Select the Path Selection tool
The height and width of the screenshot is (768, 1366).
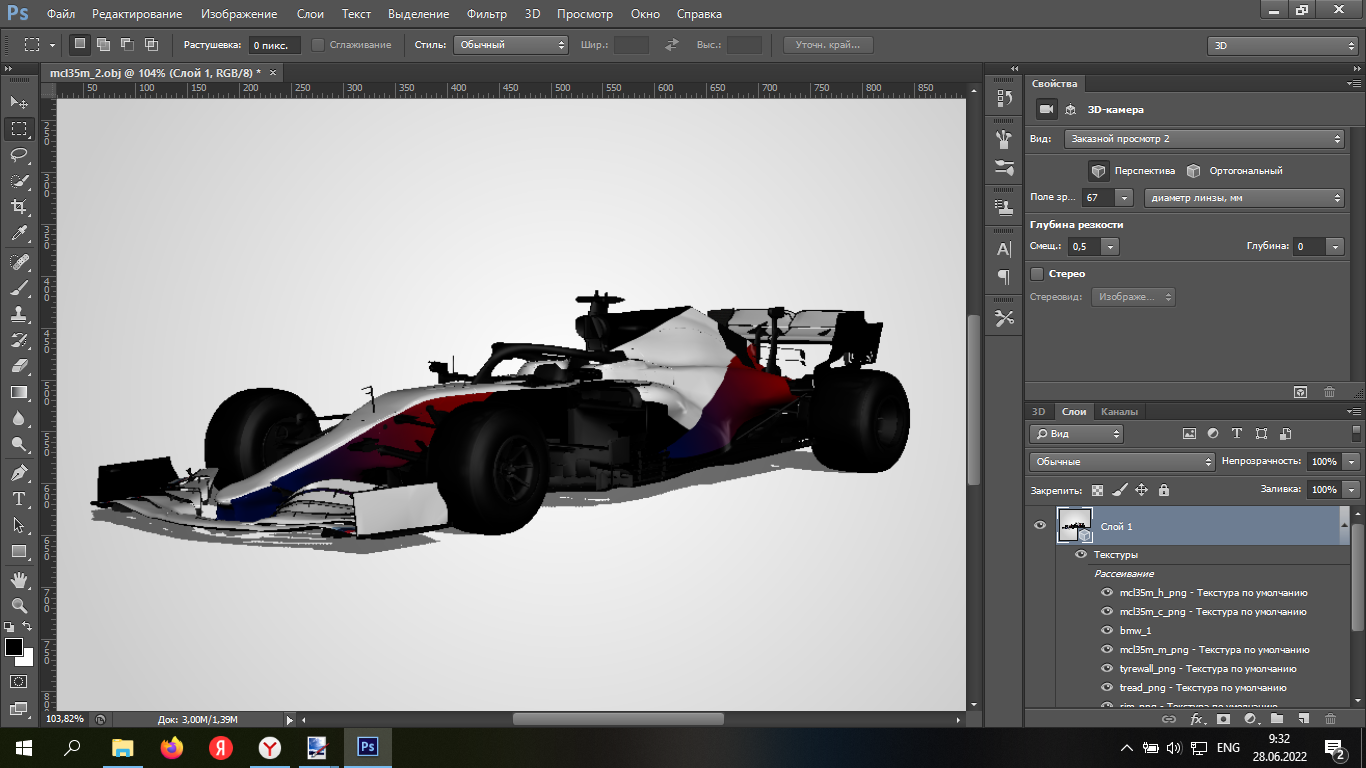[x=19, y=524]
